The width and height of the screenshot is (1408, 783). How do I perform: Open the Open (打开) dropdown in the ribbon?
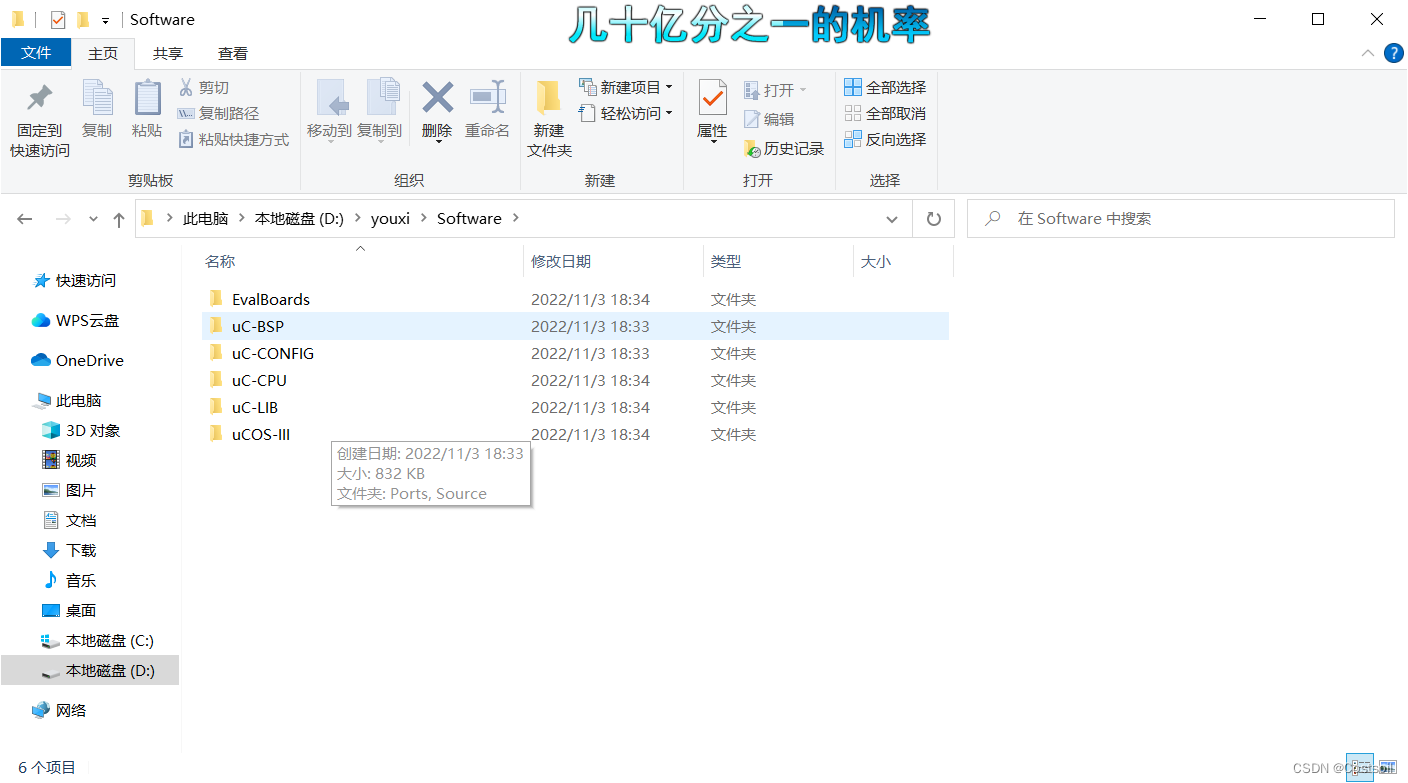point(775,90)
